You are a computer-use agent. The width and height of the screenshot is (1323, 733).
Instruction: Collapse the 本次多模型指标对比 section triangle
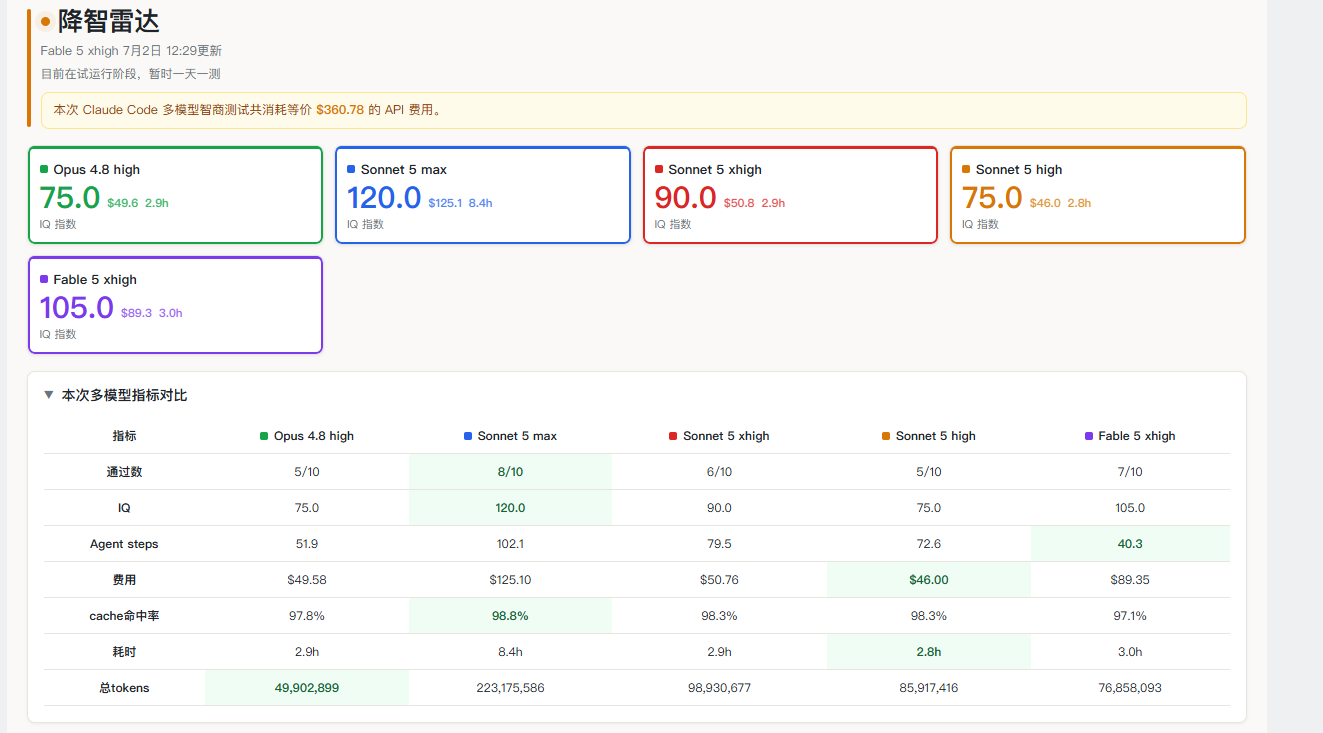pos(48,395)
